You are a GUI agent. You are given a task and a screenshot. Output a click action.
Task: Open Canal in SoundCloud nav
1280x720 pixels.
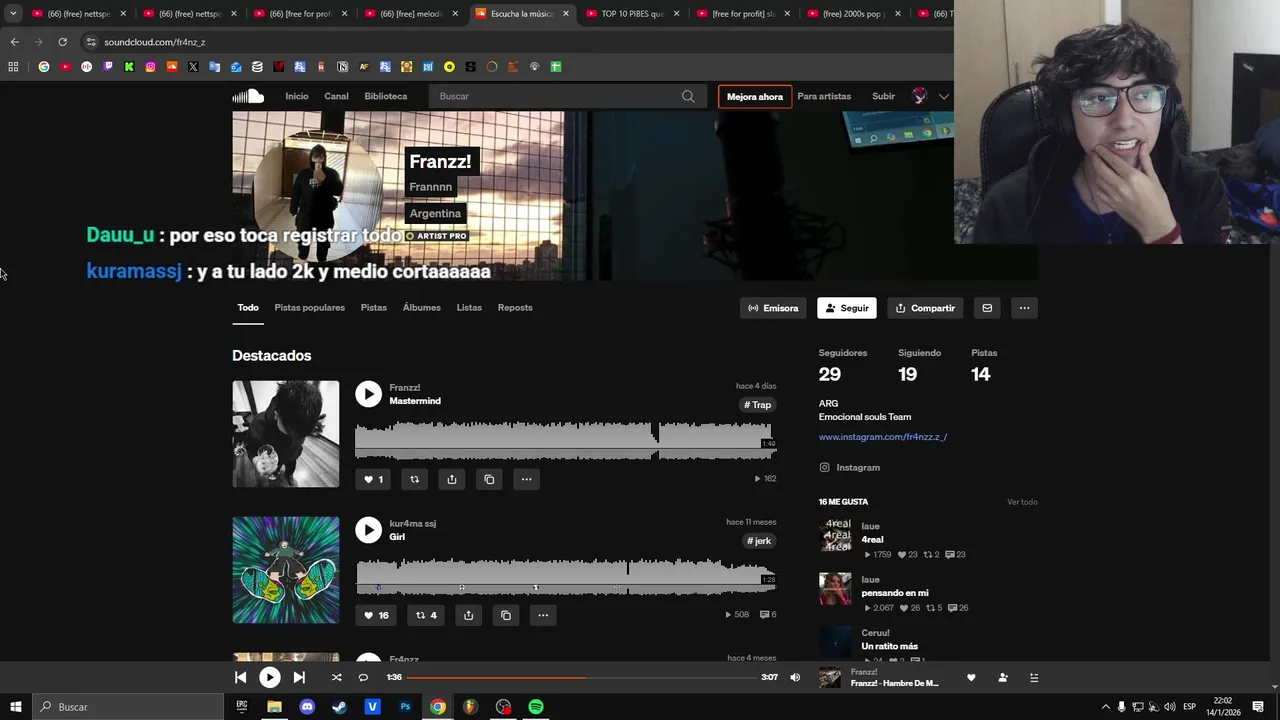[x=336, y=96]
